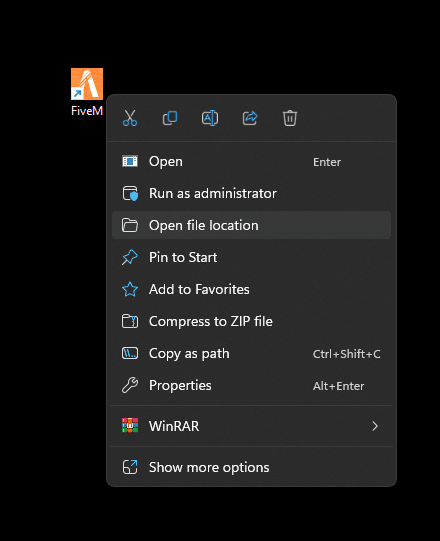
Task: Choose Copy as path
Action: coord(251,354)
